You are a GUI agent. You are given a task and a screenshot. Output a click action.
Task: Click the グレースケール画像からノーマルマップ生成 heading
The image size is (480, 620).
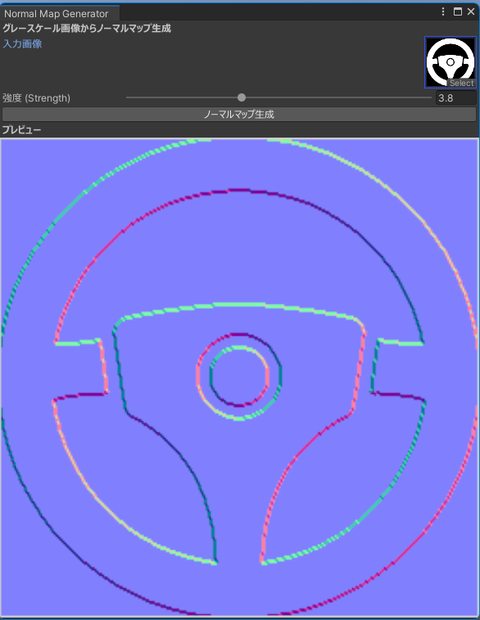pyautogui.click(x=87, y=28)
